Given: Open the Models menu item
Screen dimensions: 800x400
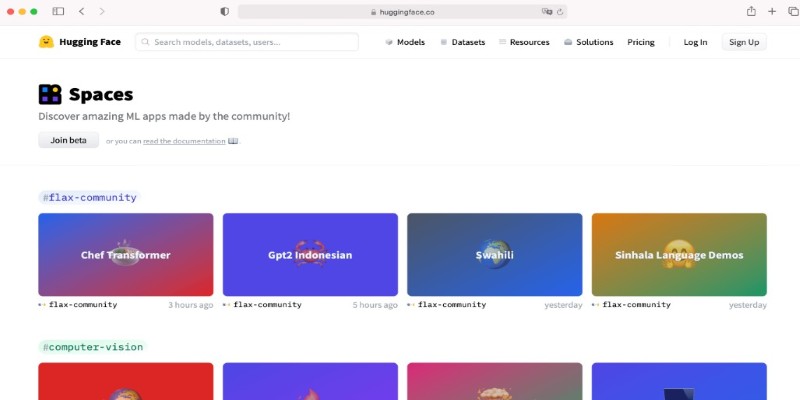Looking at the screenshot, I should (405, 42).
